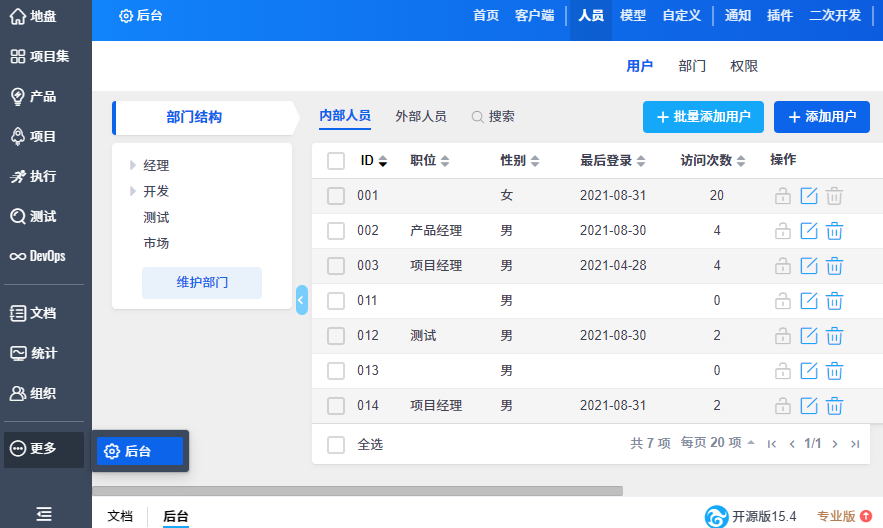The image size is (883, 528).
Task: Switch to the 外部人员 tab
Action: (x=420, y=116)
